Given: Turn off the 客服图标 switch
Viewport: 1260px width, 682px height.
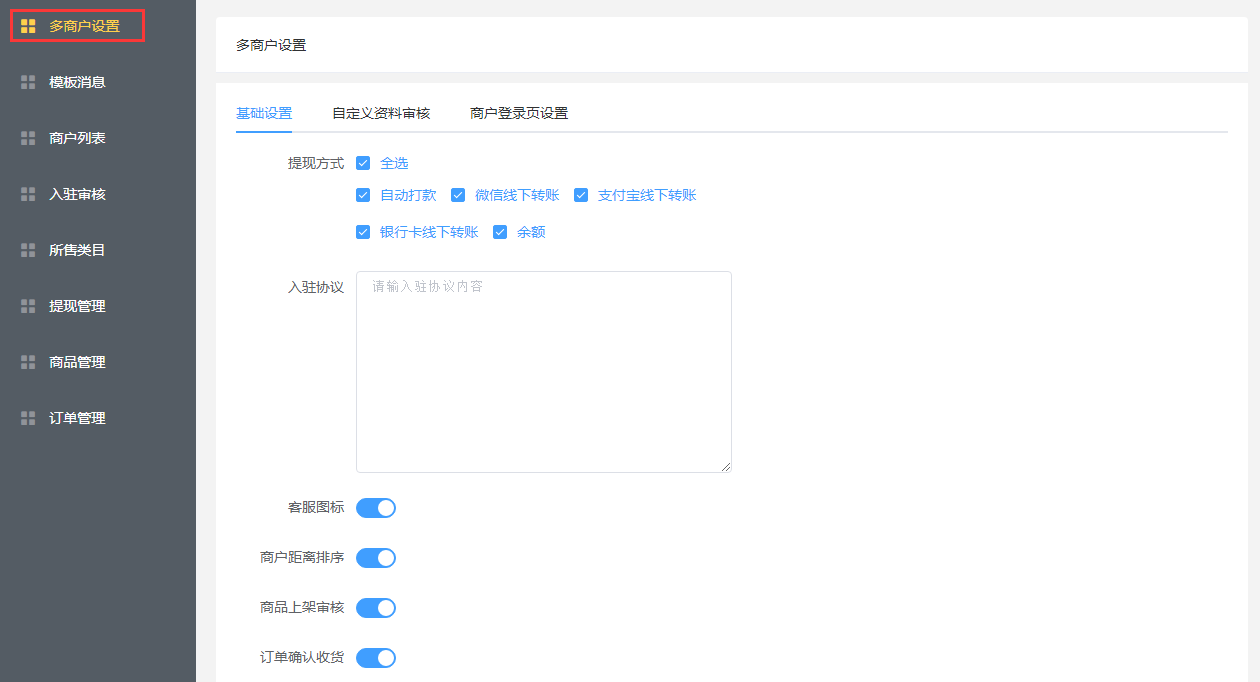Looking at the screenshot, I should coord(376,508).
